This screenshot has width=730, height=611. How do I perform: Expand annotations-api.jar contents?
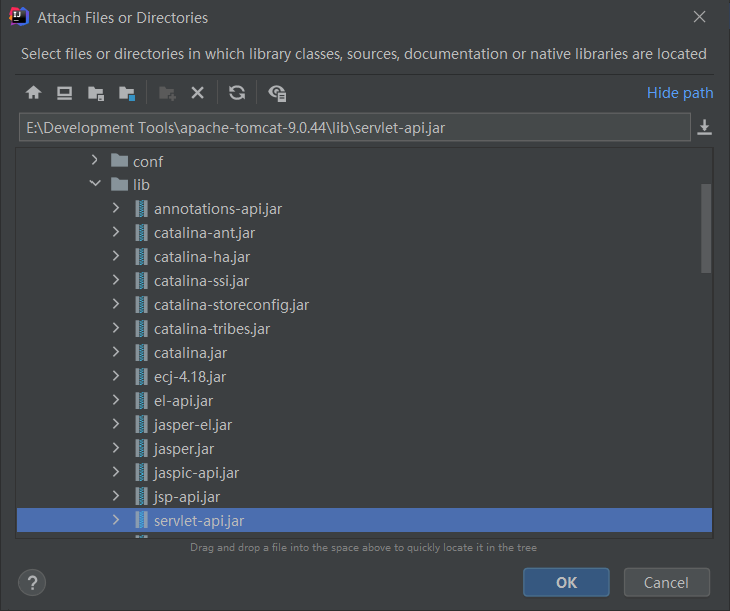click(116, 208)
